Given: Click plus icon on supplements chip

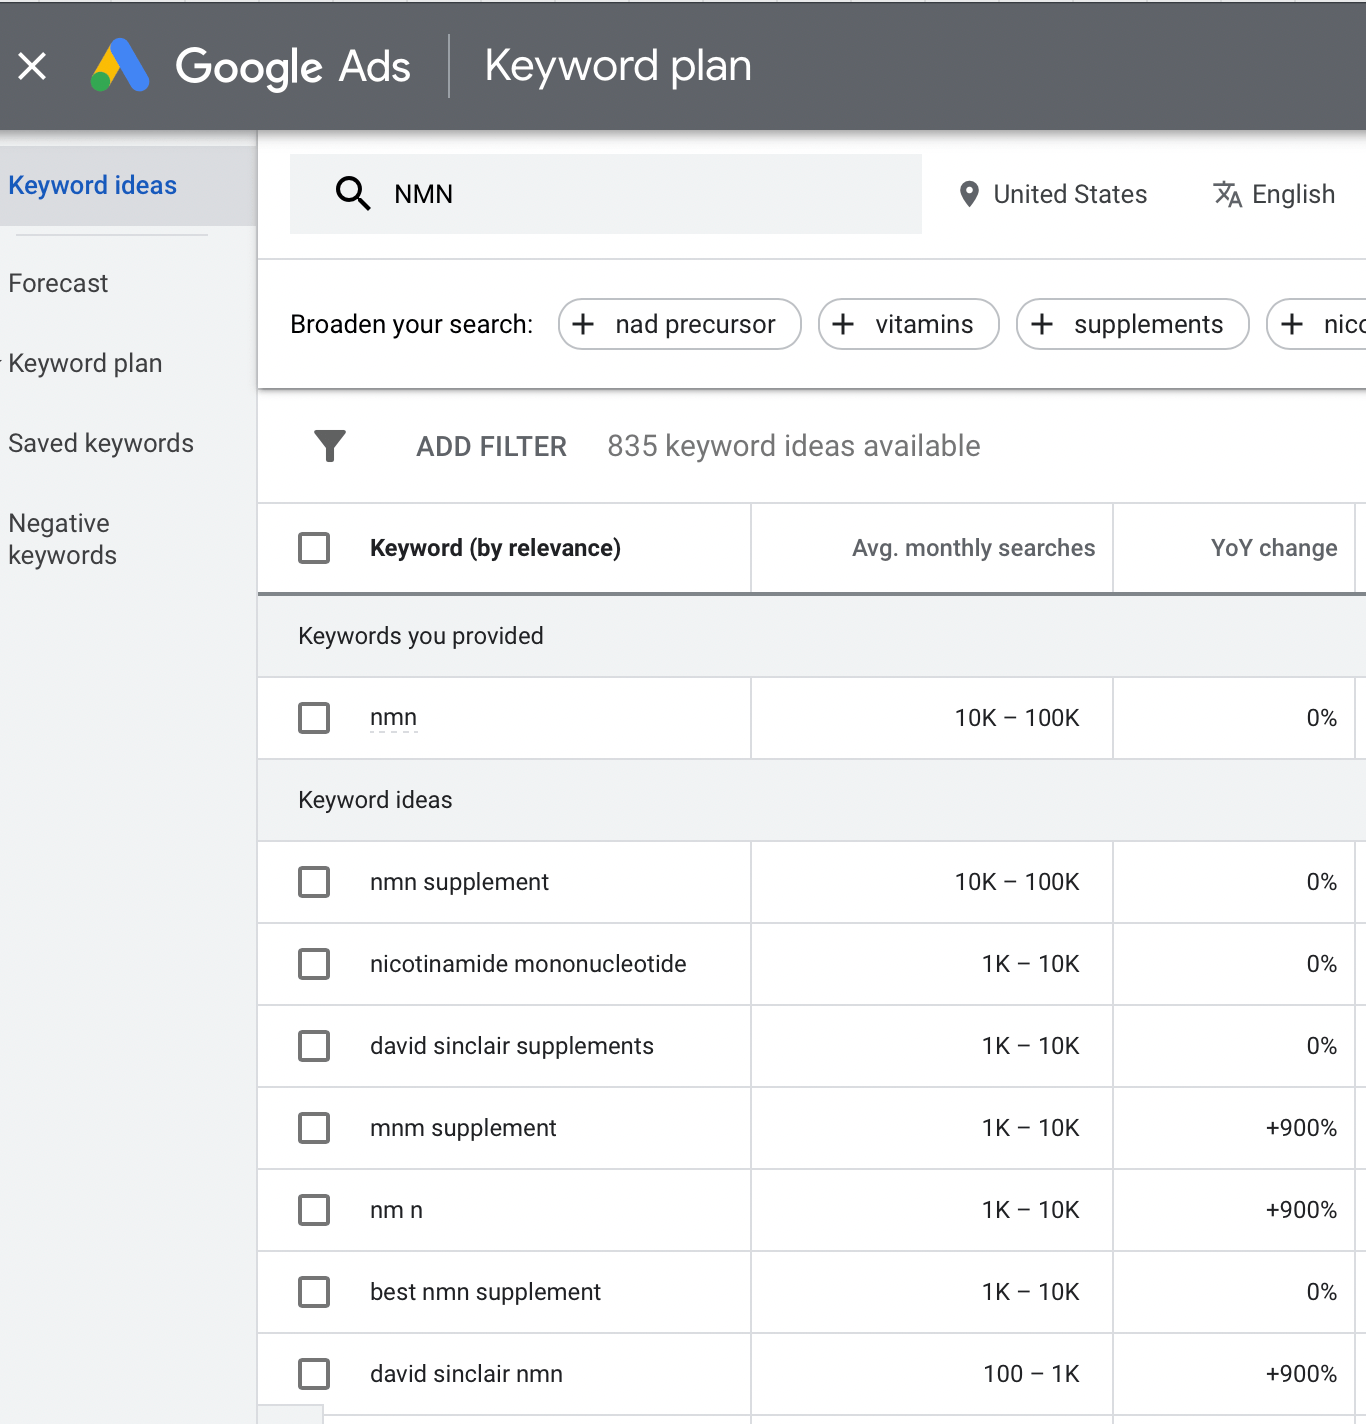Looking at the screenshot, I should [1042, 324].
